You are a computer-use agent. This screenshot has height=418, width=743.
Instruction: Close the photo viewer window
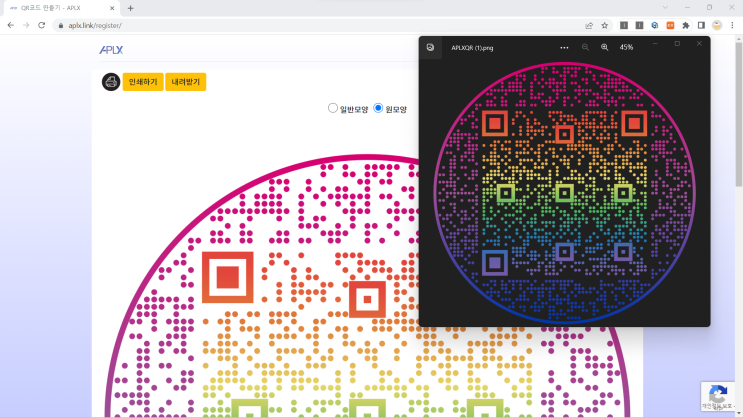point(699,44)
